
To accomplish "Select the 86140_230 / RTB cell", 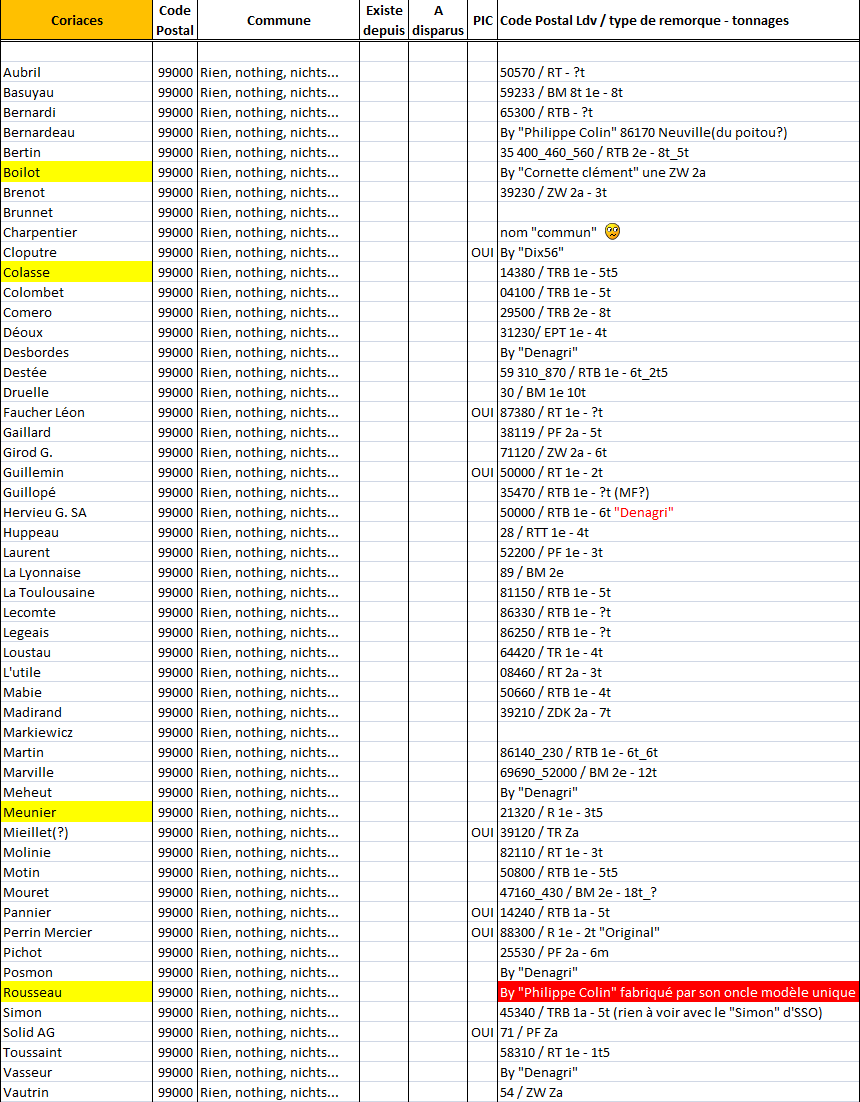I will (x=679, y=752).
